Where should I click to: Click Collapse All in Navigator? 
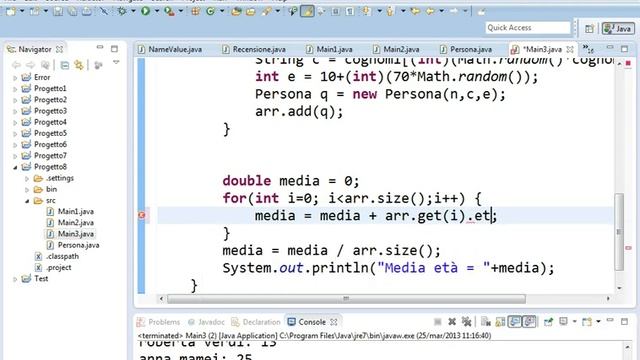(64, 65)
